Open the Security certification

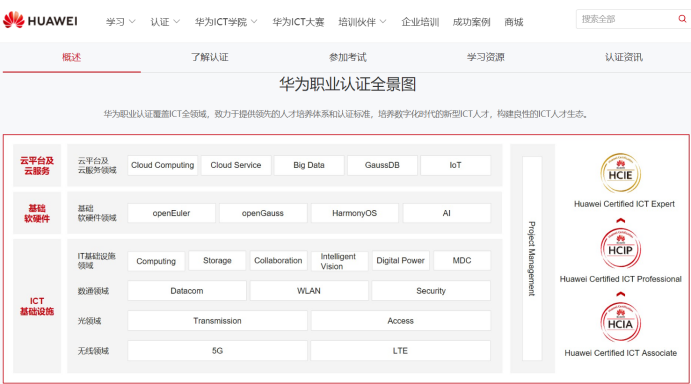431,291
